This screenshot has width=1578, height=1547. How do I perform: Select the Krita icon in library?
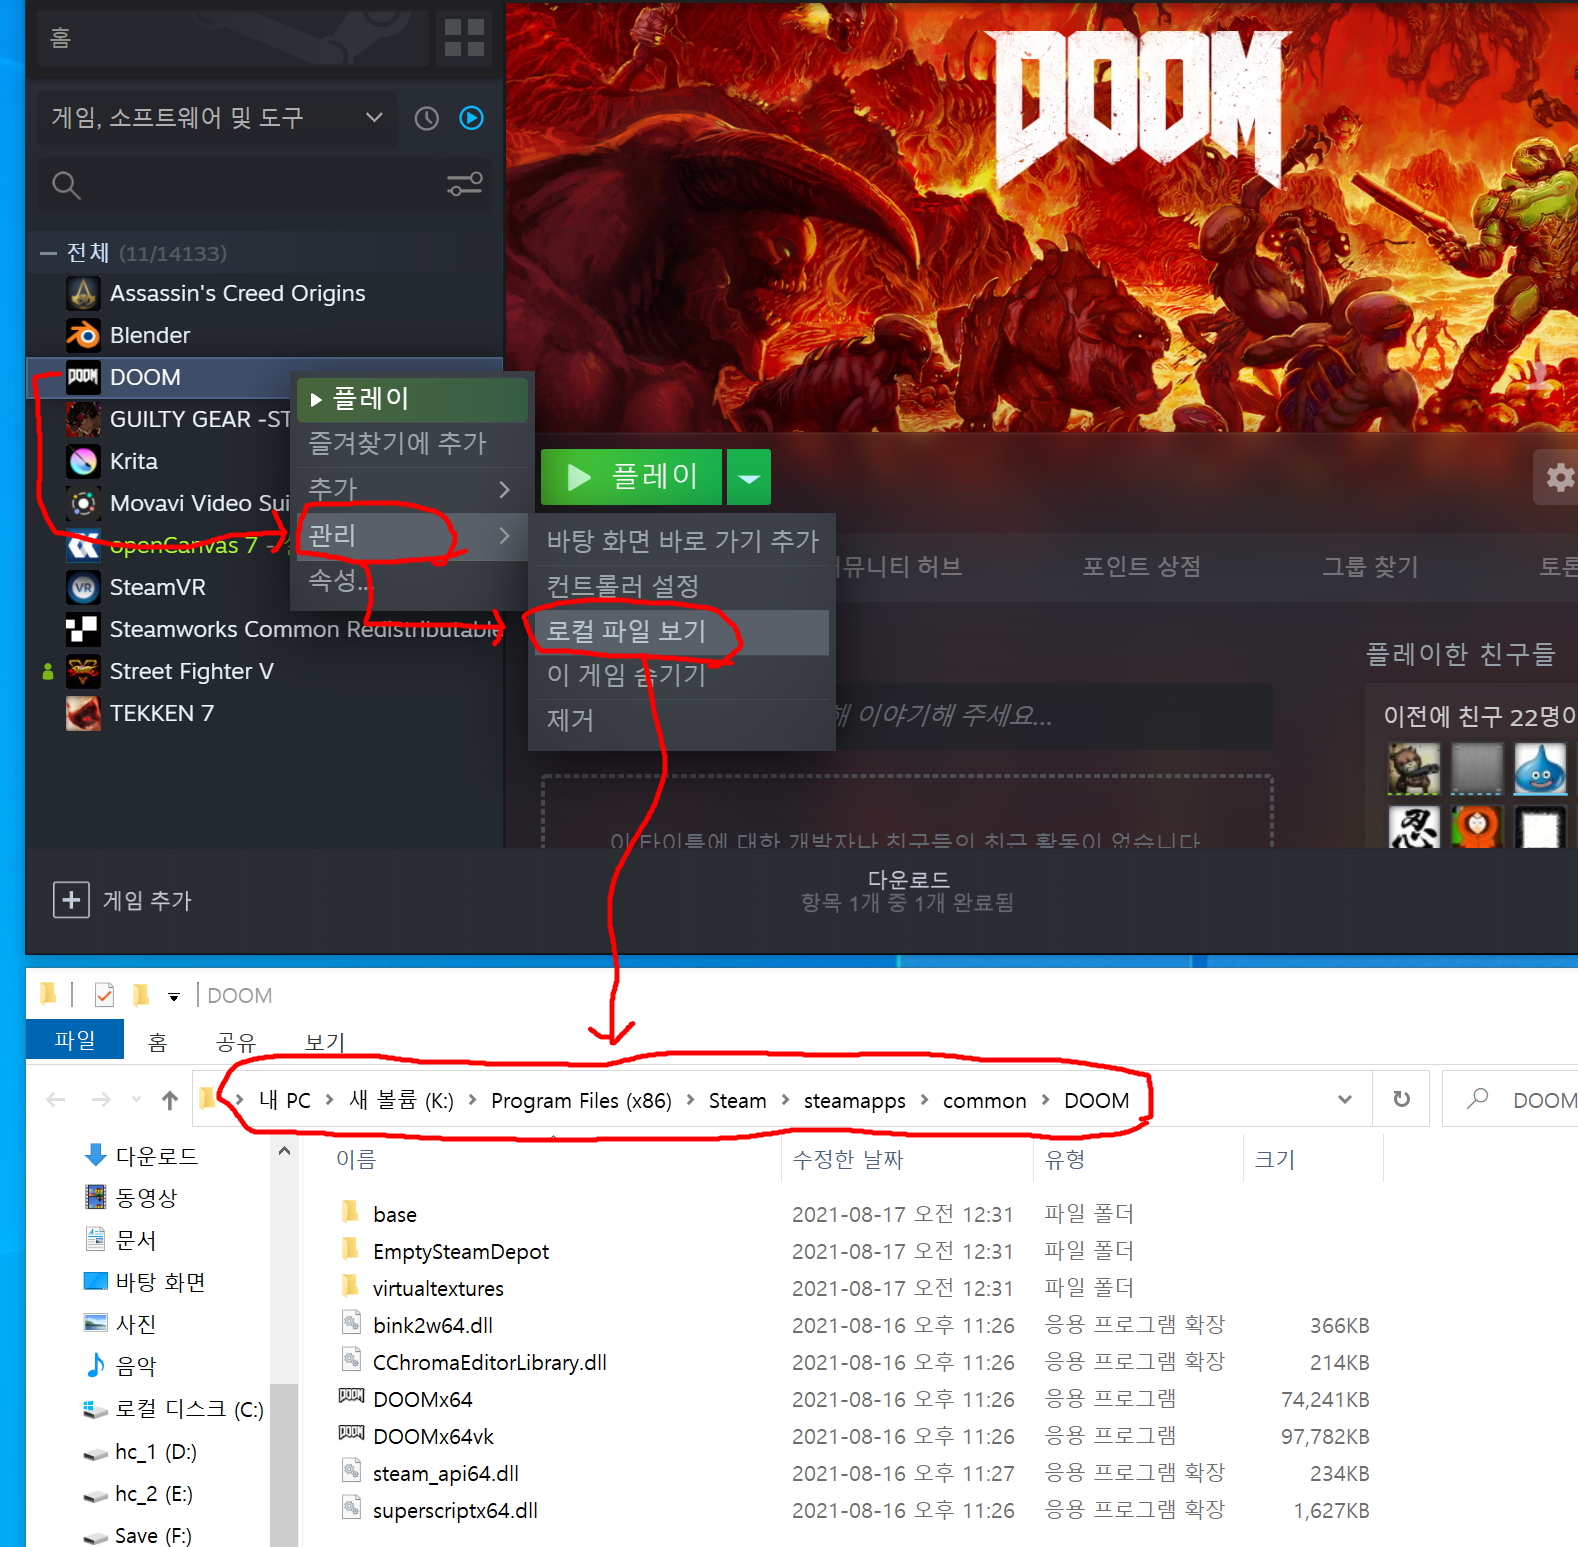(x=83, y=461)
